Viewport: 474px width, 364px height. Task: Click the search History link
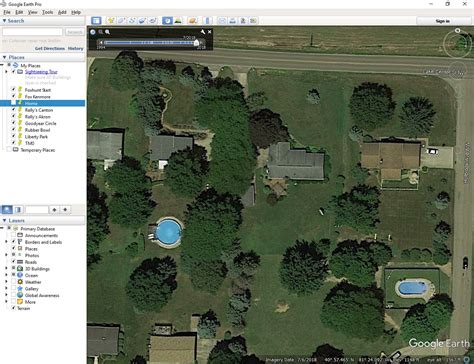pos(76,49)
